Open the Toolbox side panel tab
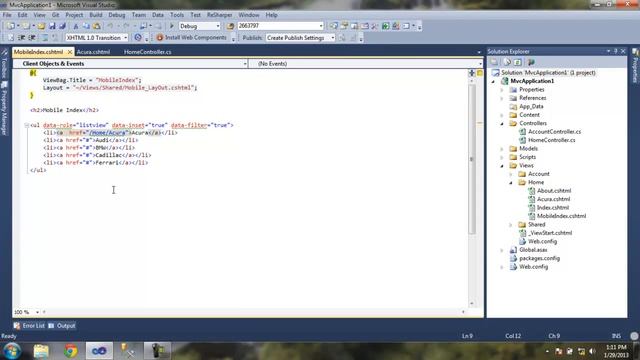This screenshot has width=640, height=360. [x=4, y=63]
